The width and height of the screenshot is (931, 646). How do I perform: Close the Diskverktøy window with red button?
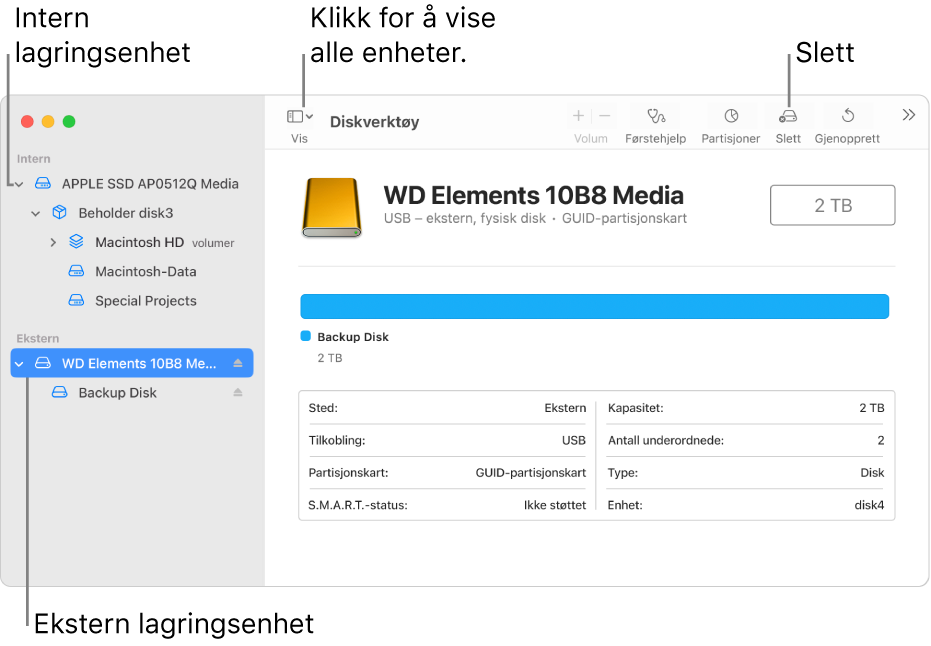coord(27,122)
